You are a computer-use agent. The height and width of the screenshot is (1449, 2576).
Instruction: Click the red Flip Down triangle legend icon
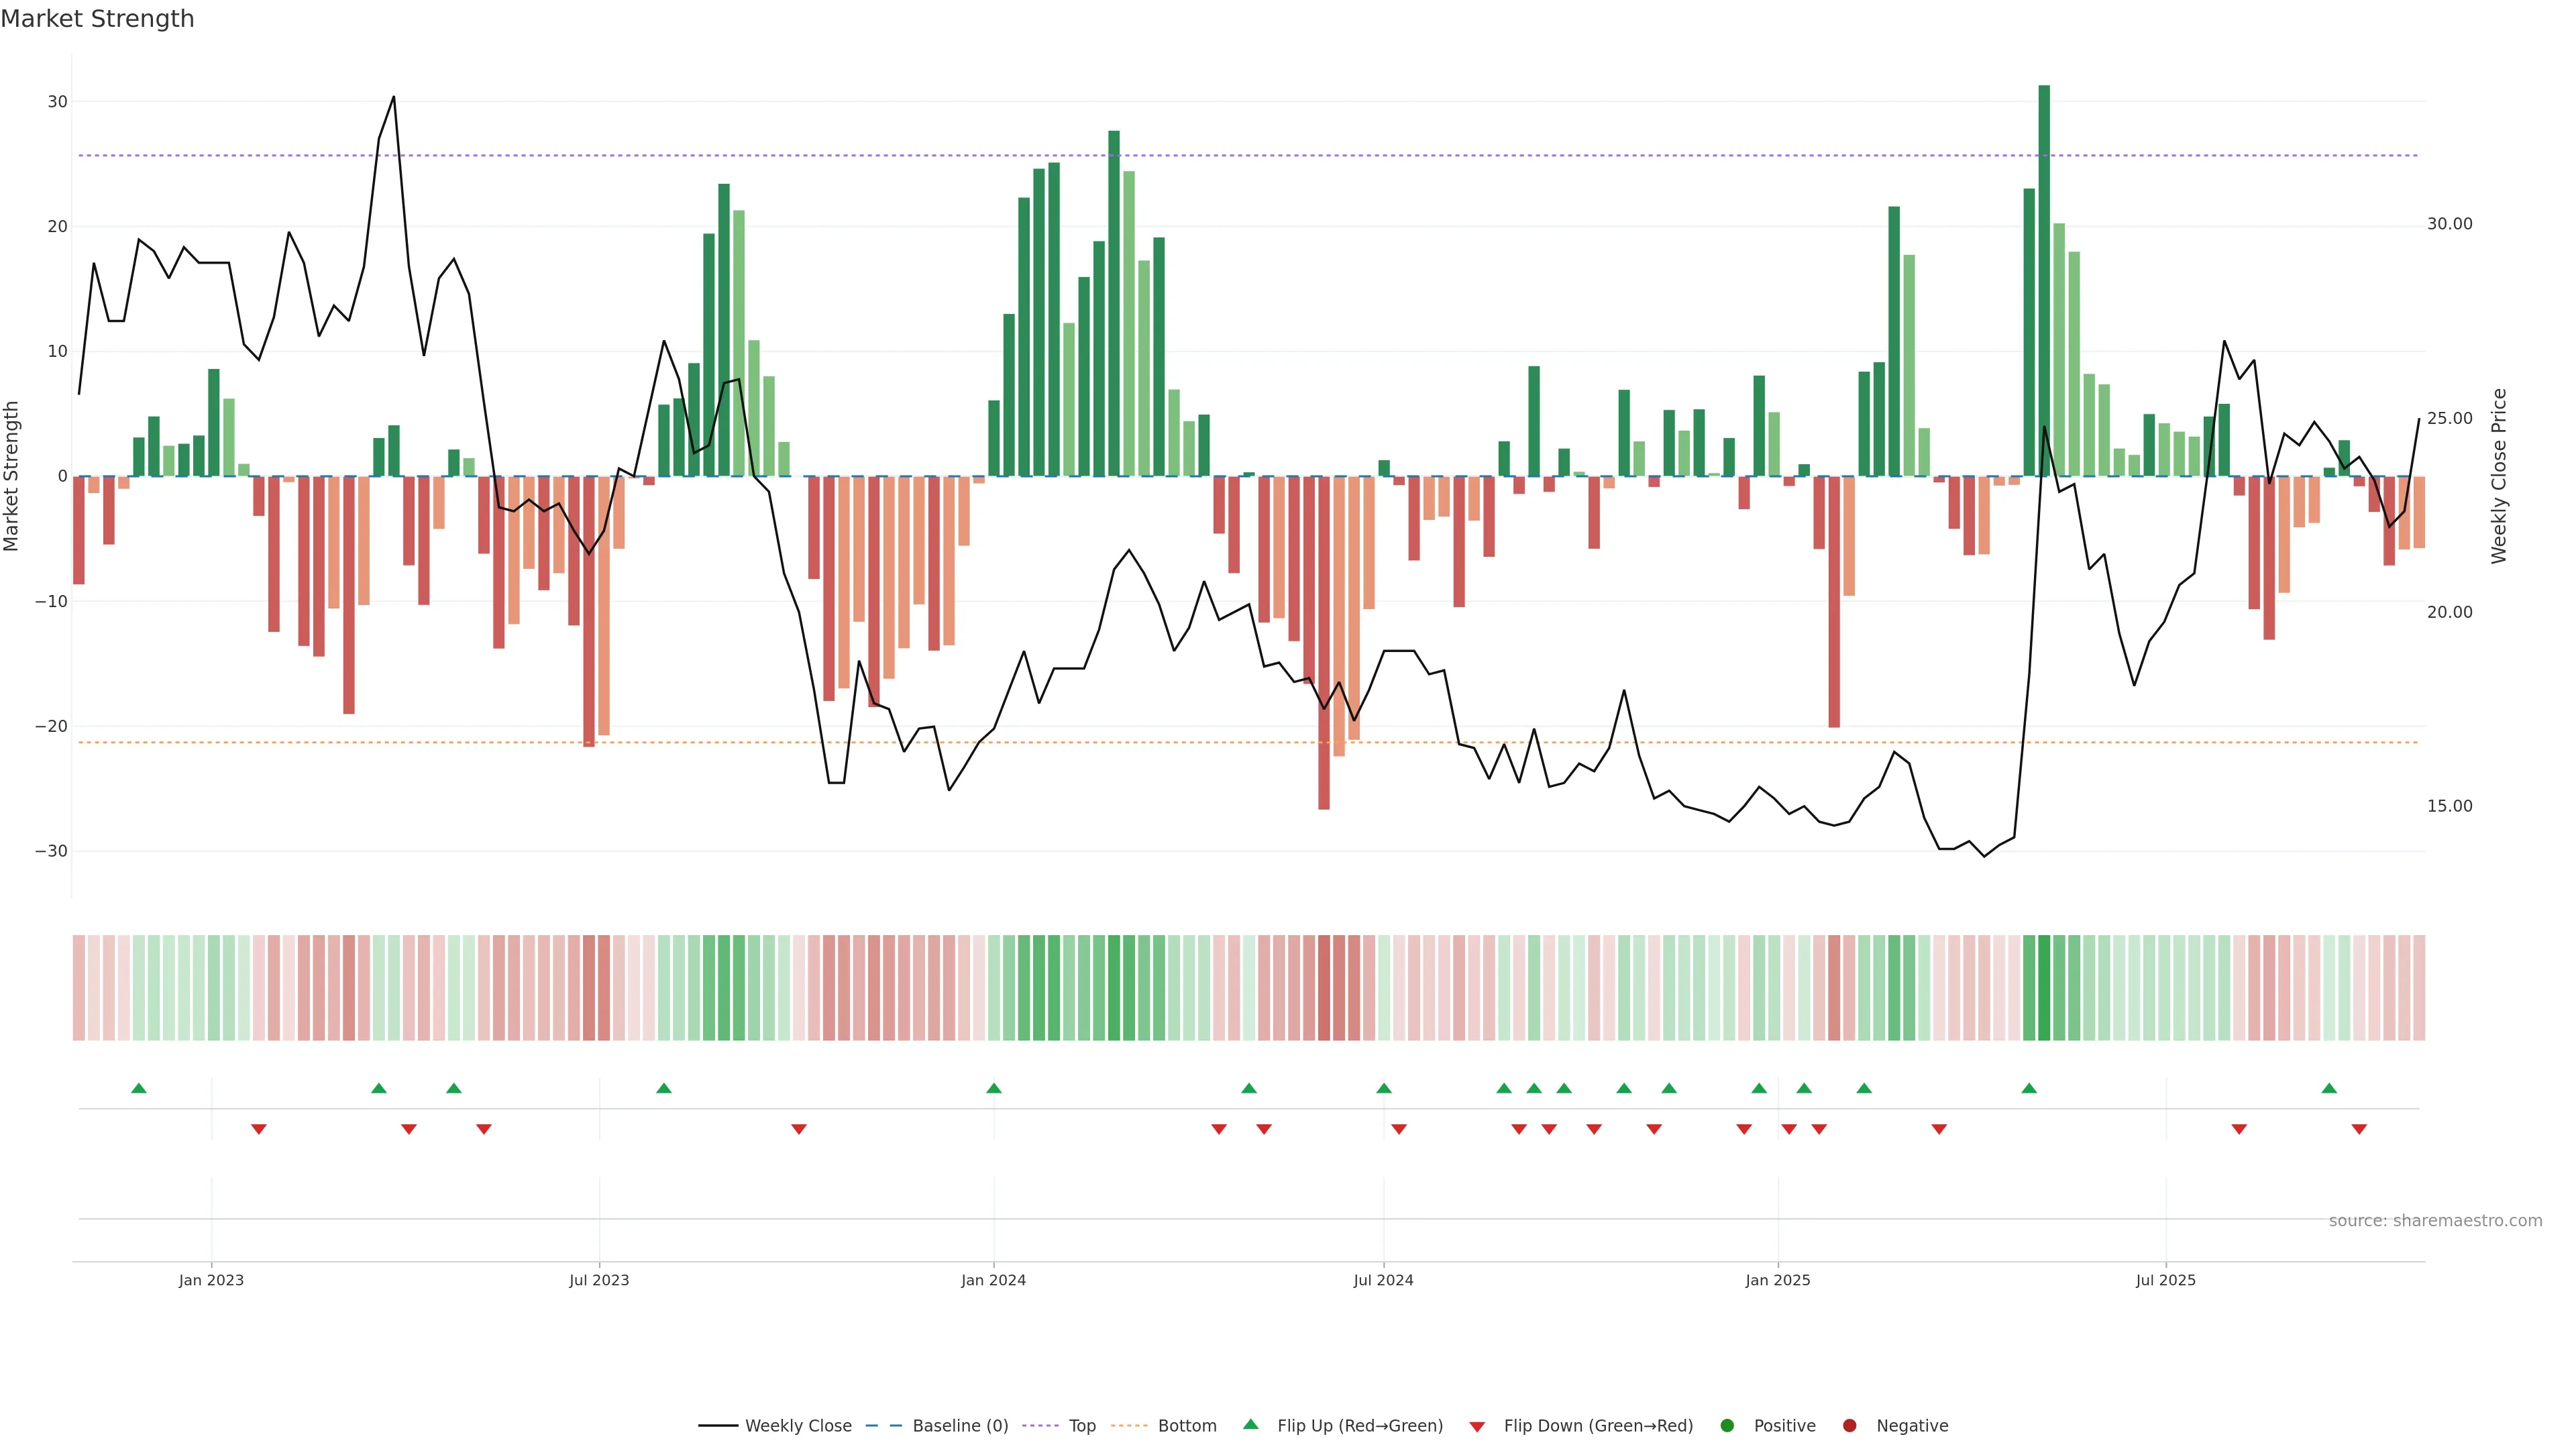coord(1477,1426)
